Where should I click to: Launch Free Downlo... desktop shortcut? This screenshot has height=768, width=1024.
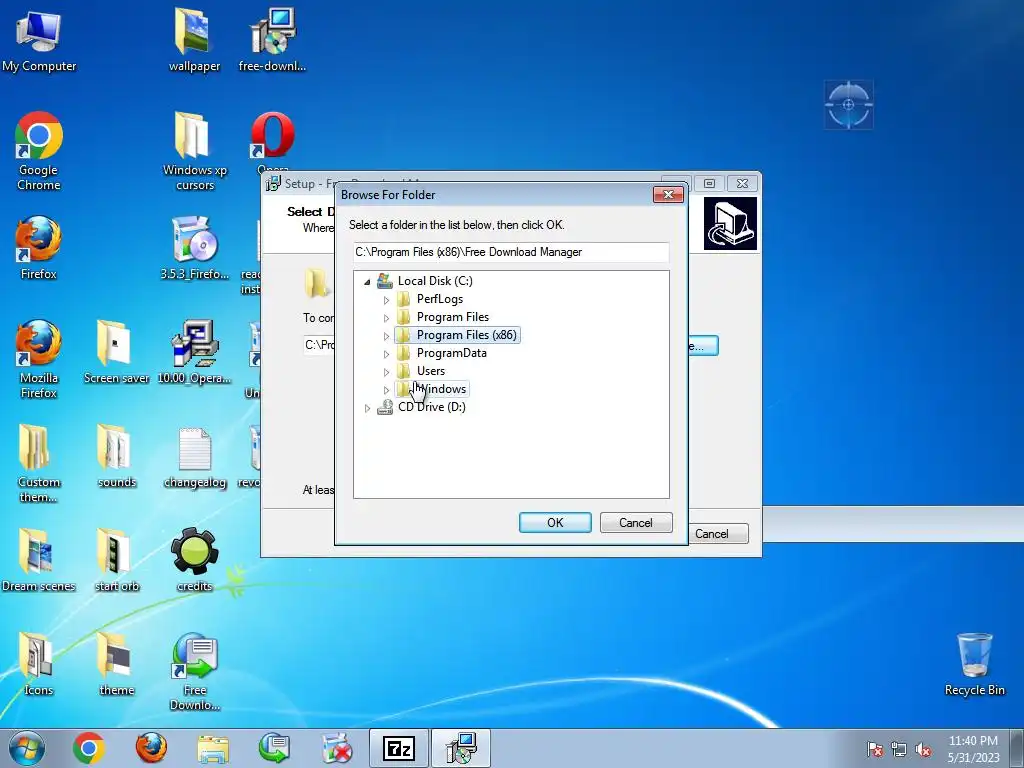(x=194, y=671)
